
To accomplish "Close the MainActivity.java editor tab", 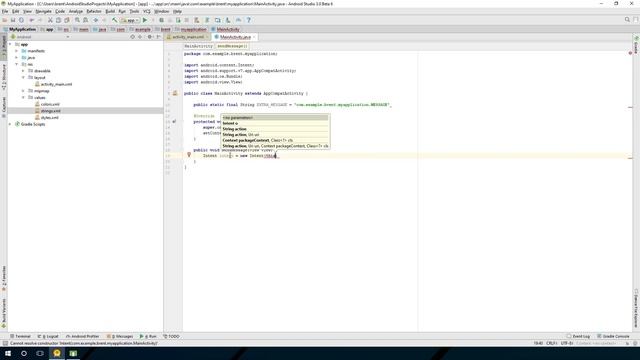I will coord(254,37).
